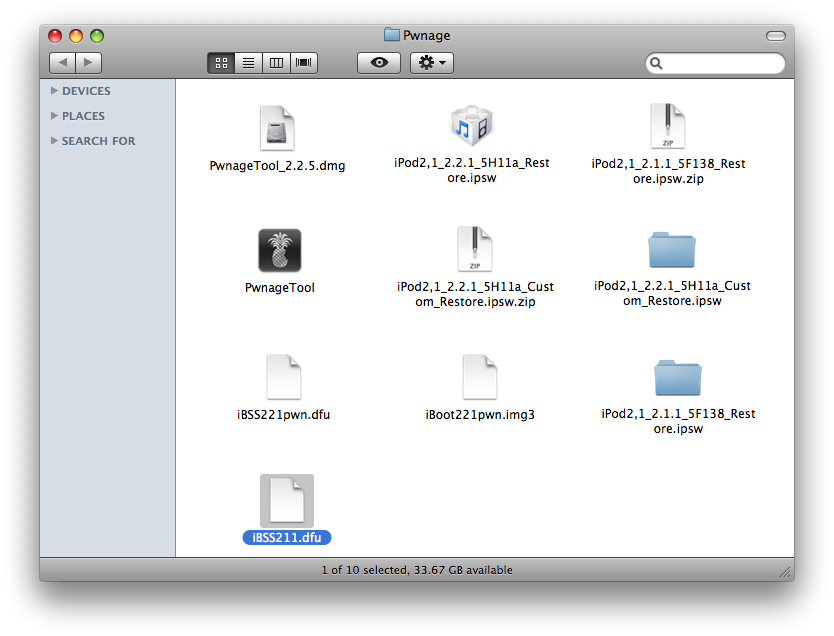Click the Finder search field

tap(721, 63)
